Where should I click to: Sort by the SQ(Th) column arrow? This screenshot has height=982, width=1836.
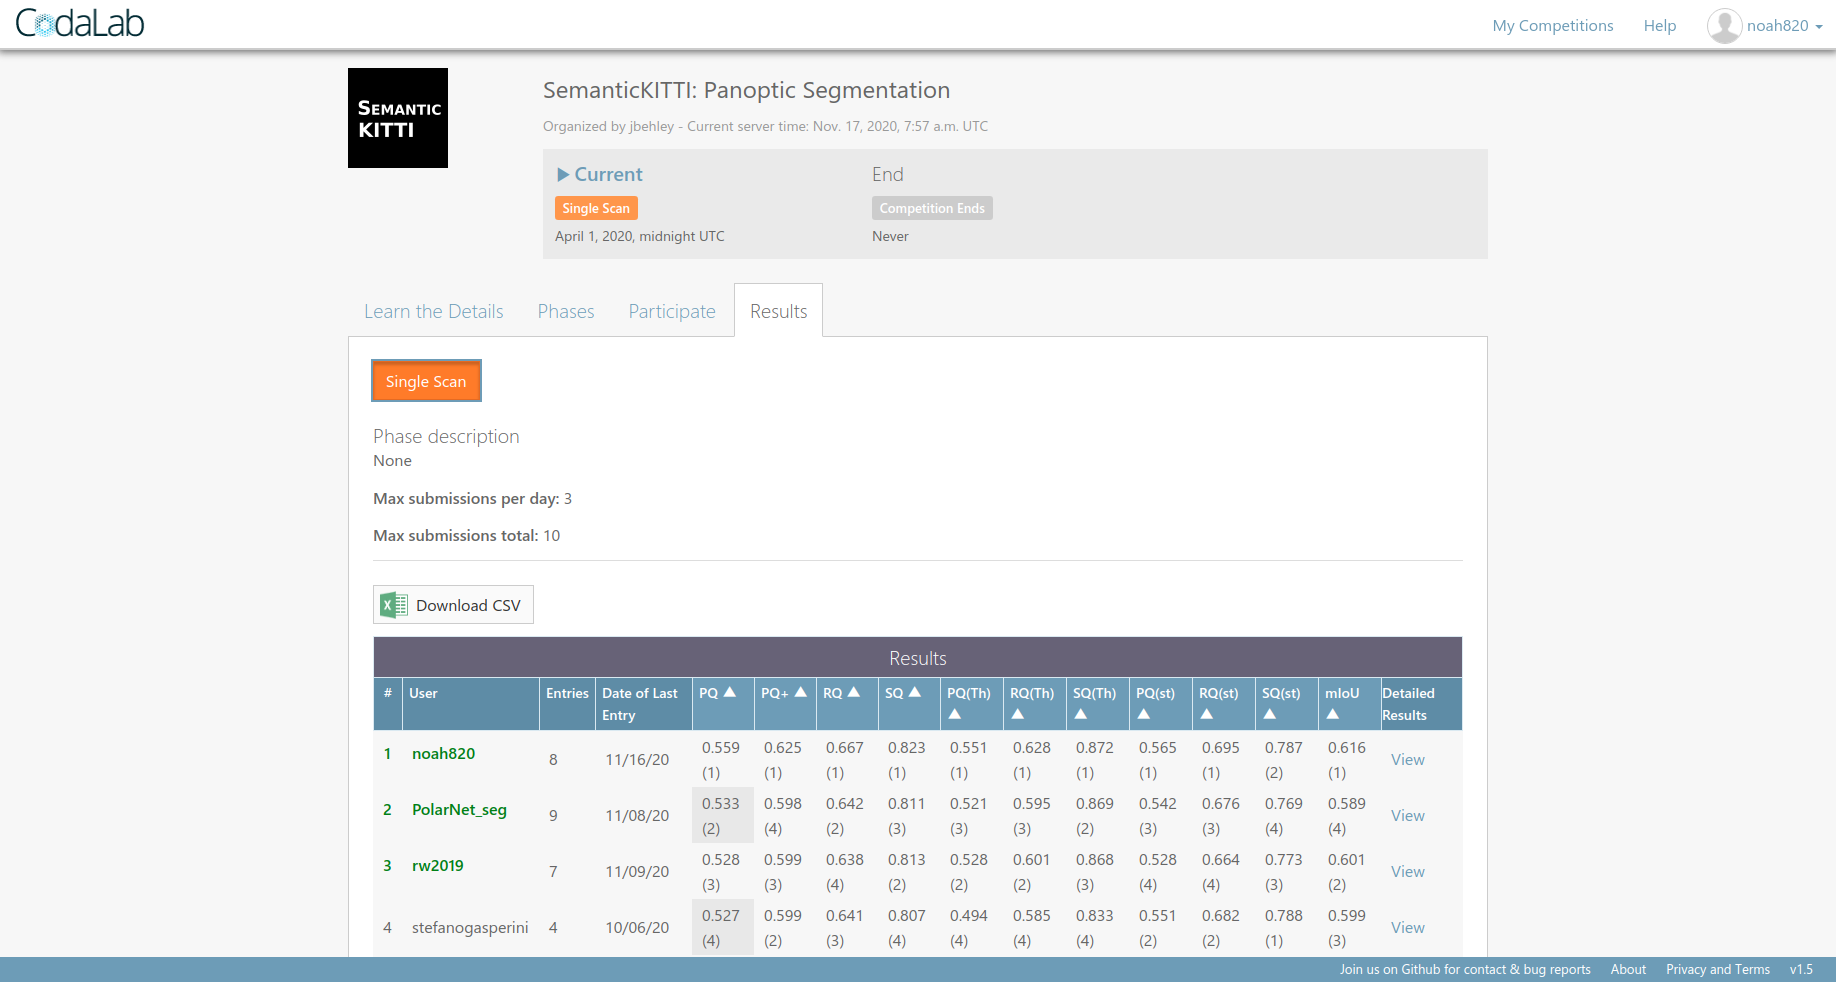tap(1081, 714)
